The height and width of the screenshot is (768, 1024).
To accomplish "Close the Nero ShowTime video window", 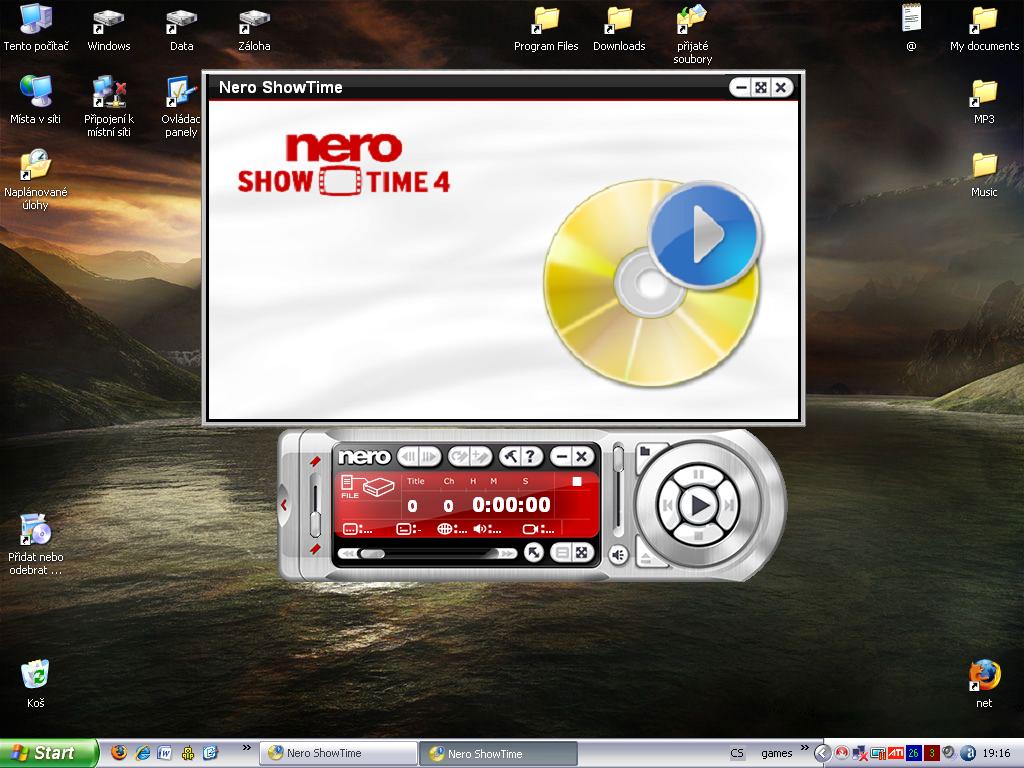I will point(781,88).
